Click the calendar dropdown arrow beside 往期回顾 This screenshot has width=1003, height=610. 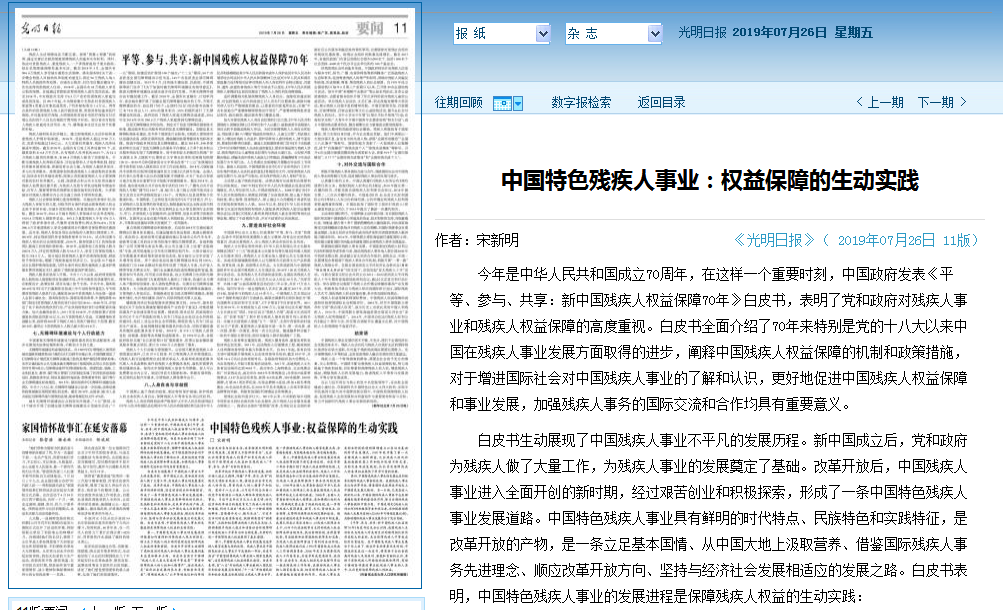[518, 103]
